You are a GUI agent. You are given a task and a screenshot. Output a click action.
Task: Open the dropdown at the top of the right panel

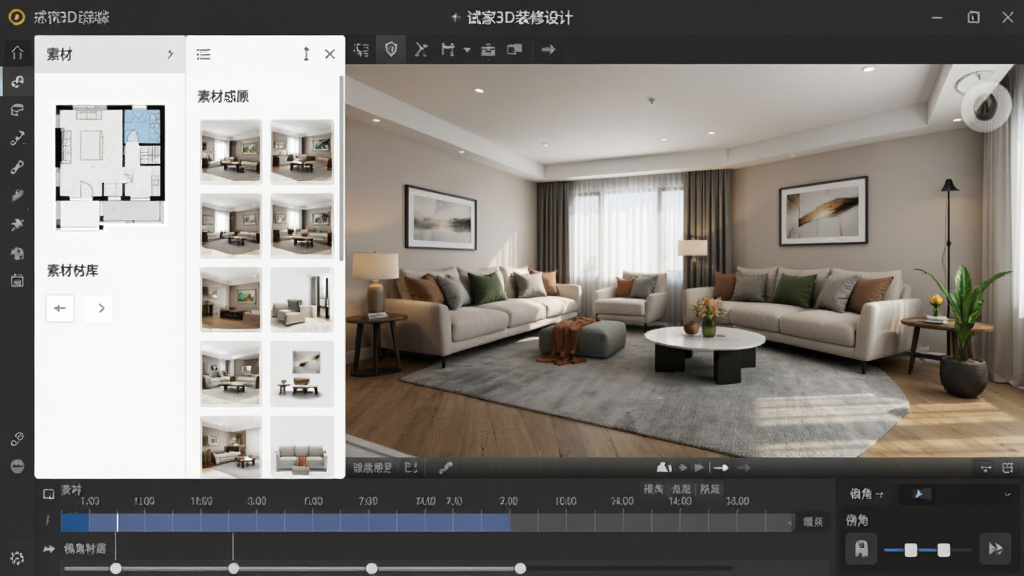click(957, 494)
